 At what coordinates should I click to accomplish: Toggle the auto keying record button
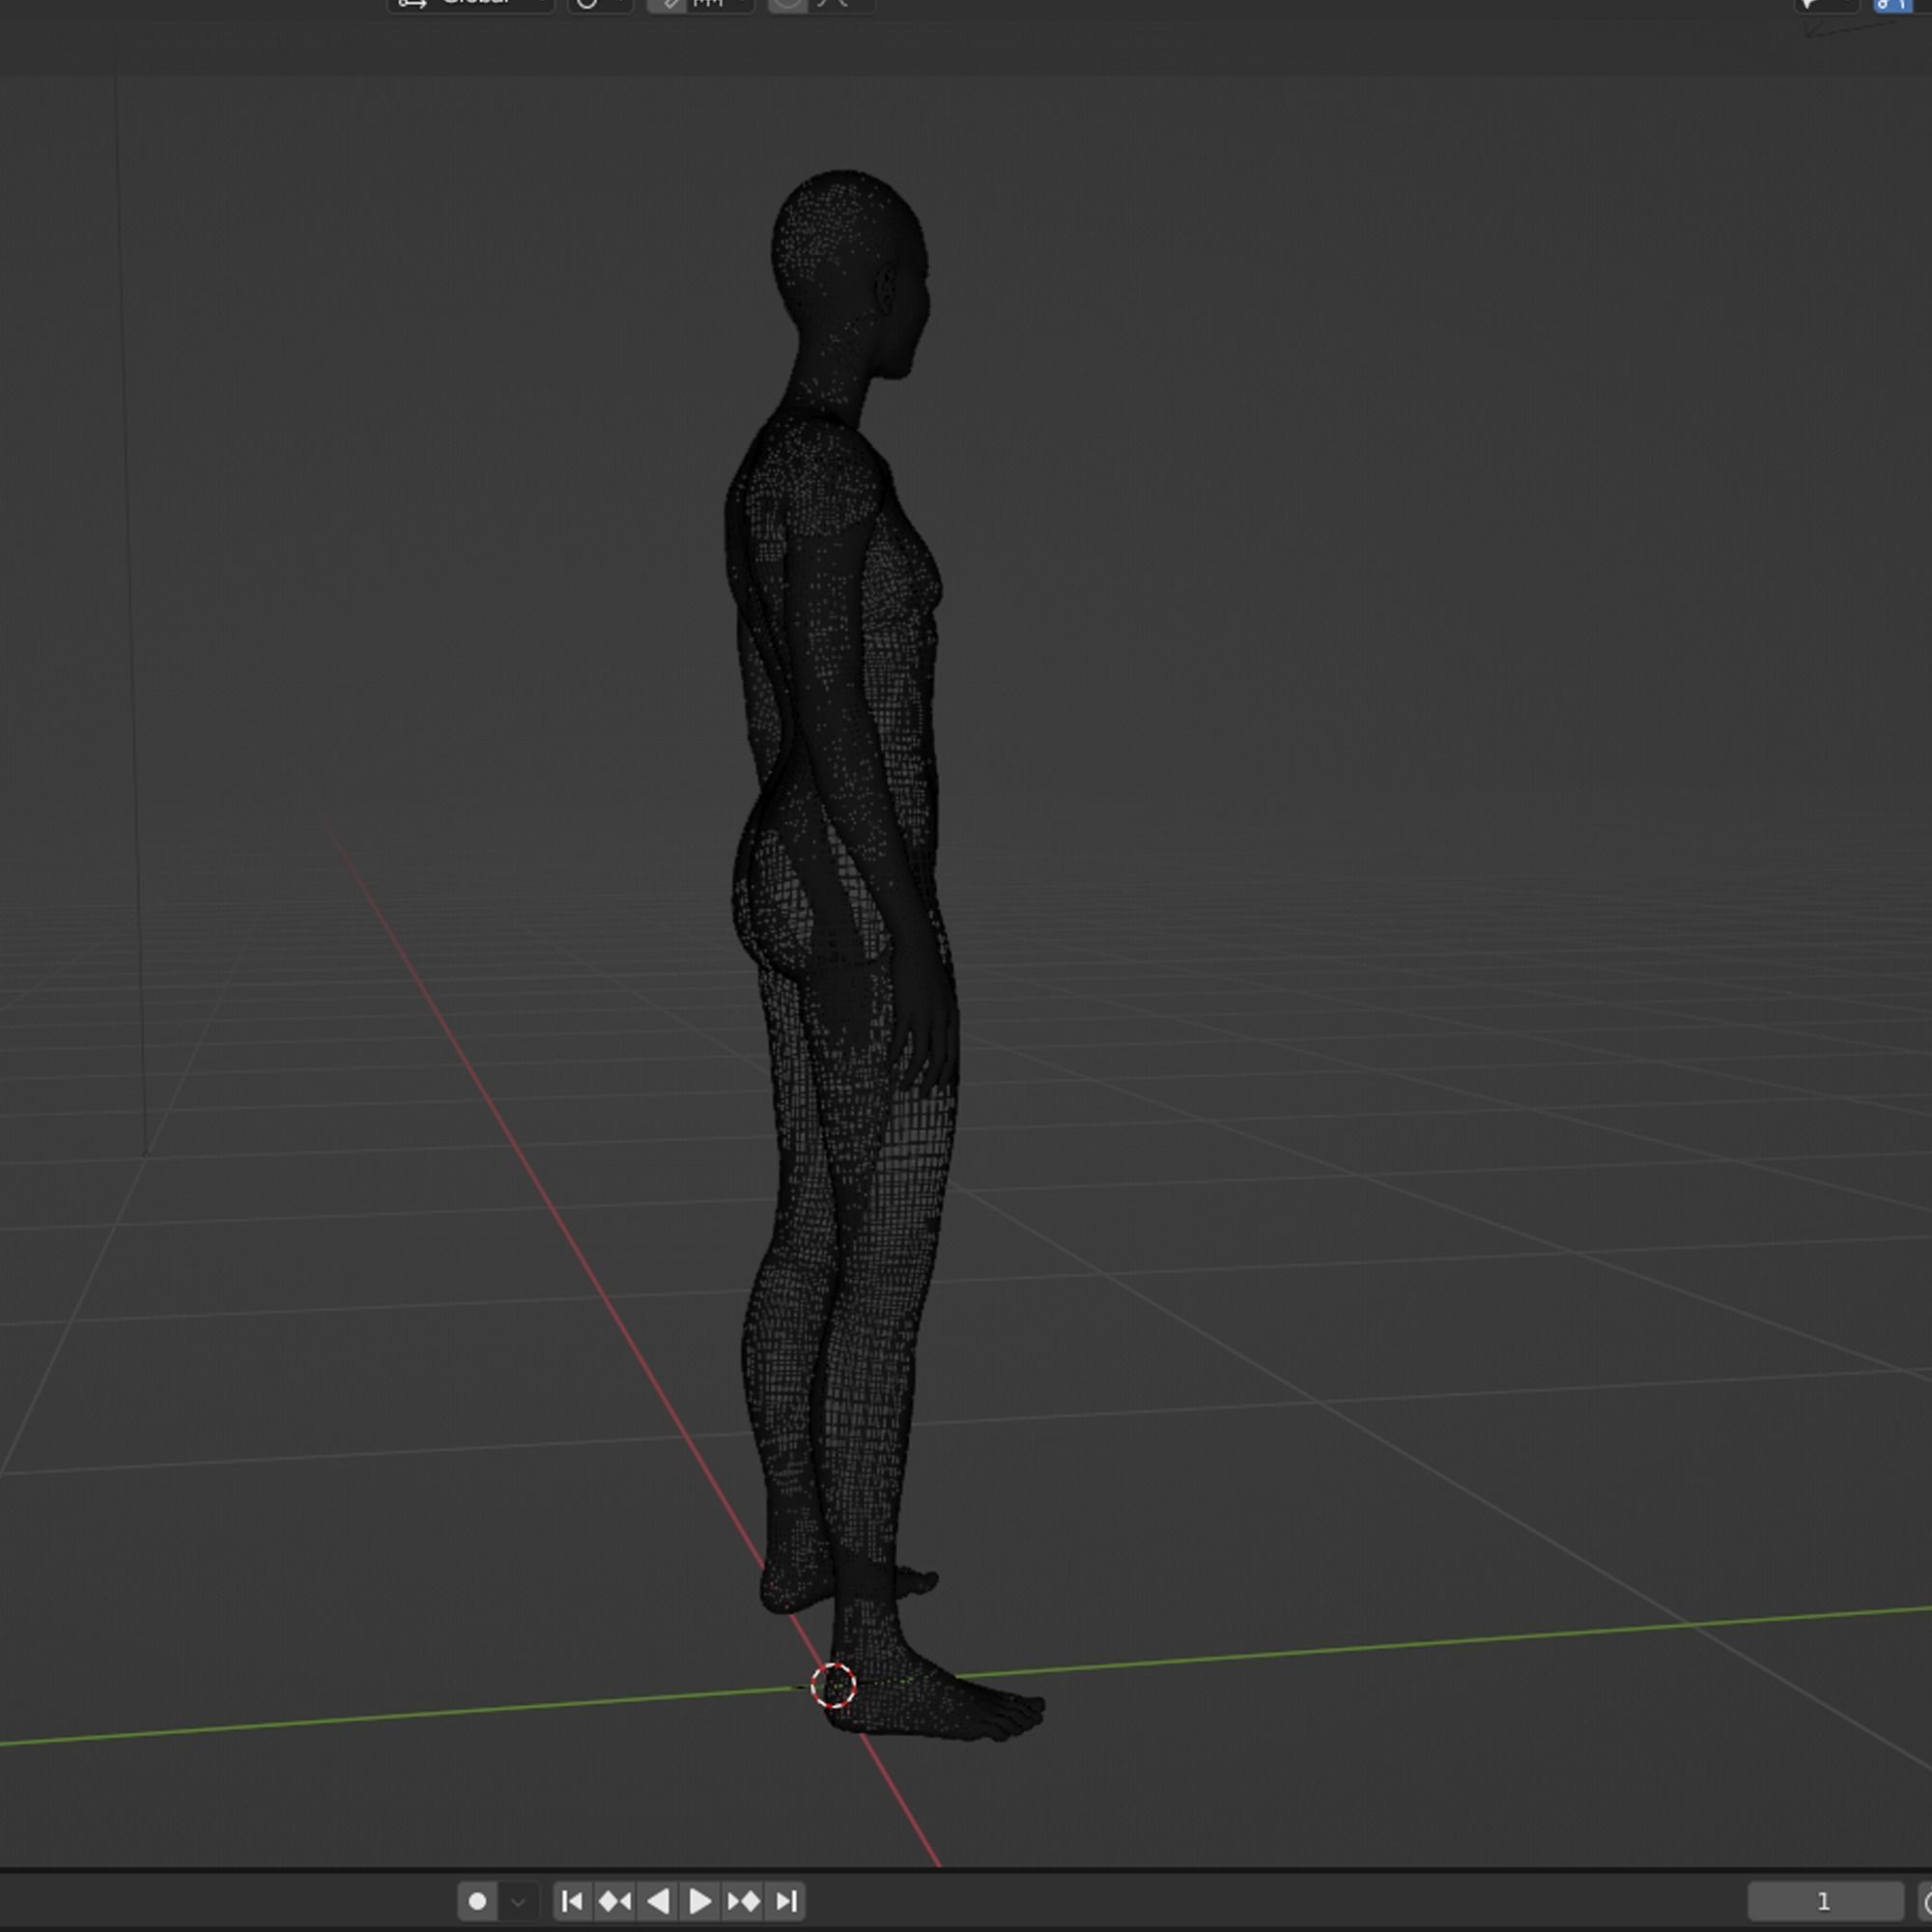477,1901
